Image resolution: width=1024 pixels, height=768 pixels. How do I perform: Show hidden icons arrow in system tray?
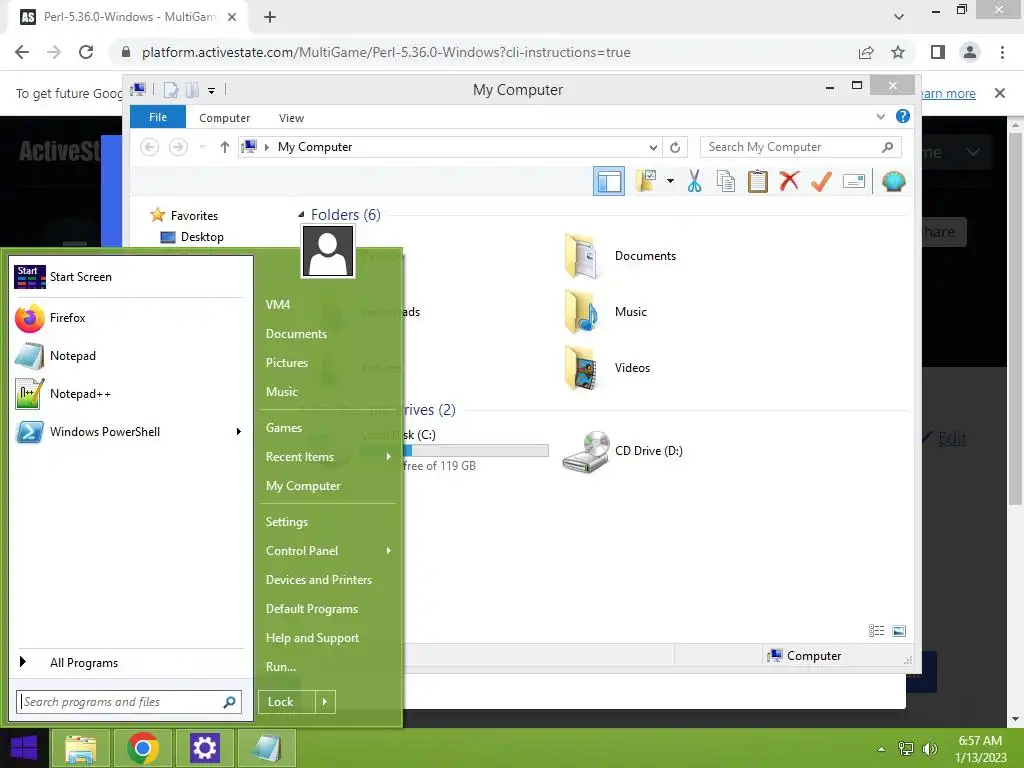pyautogui.click(x=881, y=749)
